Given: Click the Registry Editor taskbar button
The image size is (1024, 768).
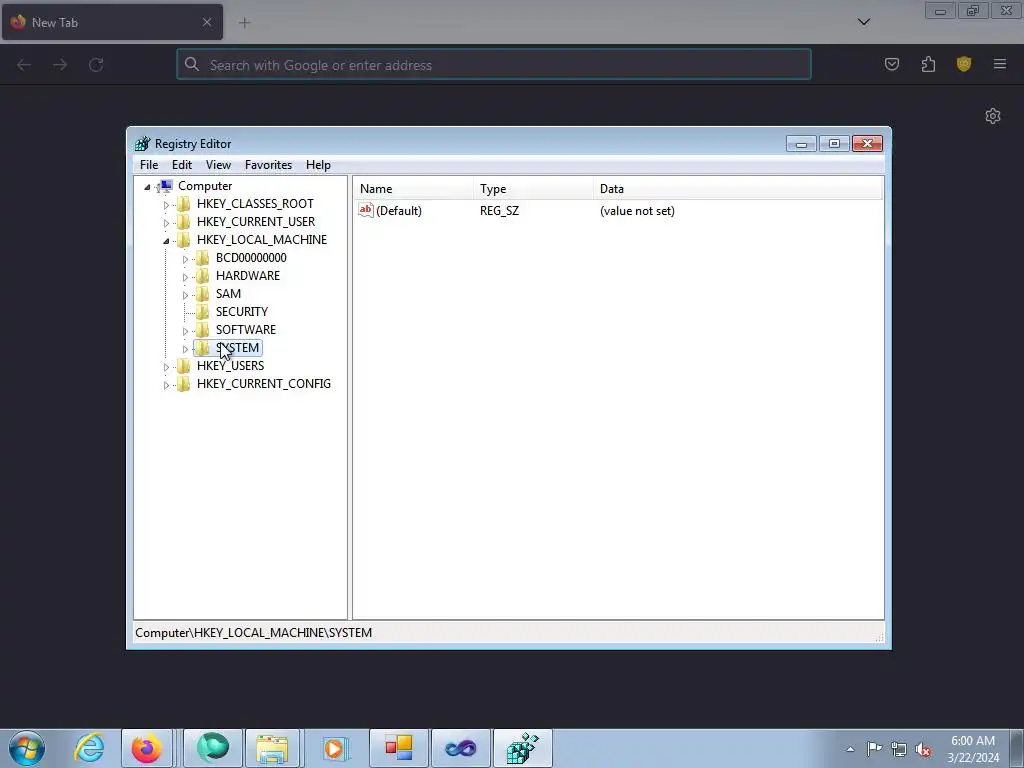Looking at the screenshot, I should pyautogui.click(x=522, y=748).
